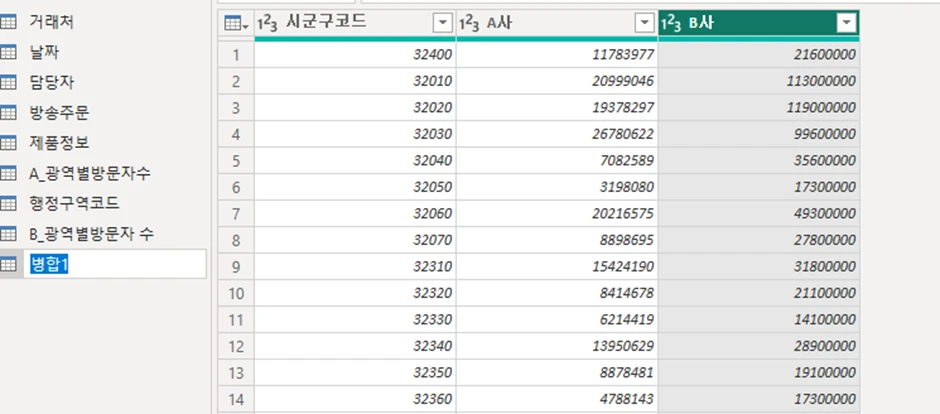Open B사 column filter dropdown
Viewport: 940px width, 414px height.
(x=846, y=23)
